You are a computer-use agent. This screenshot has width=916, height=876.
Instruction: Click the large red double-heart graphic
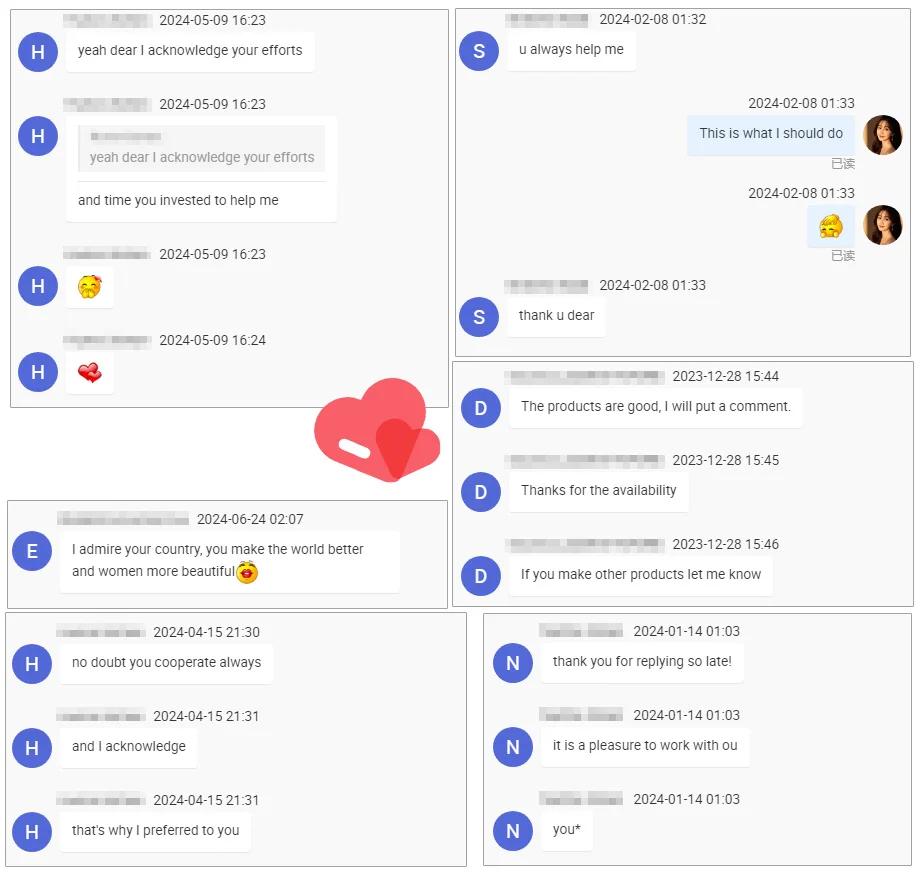[x=377, y=430]
